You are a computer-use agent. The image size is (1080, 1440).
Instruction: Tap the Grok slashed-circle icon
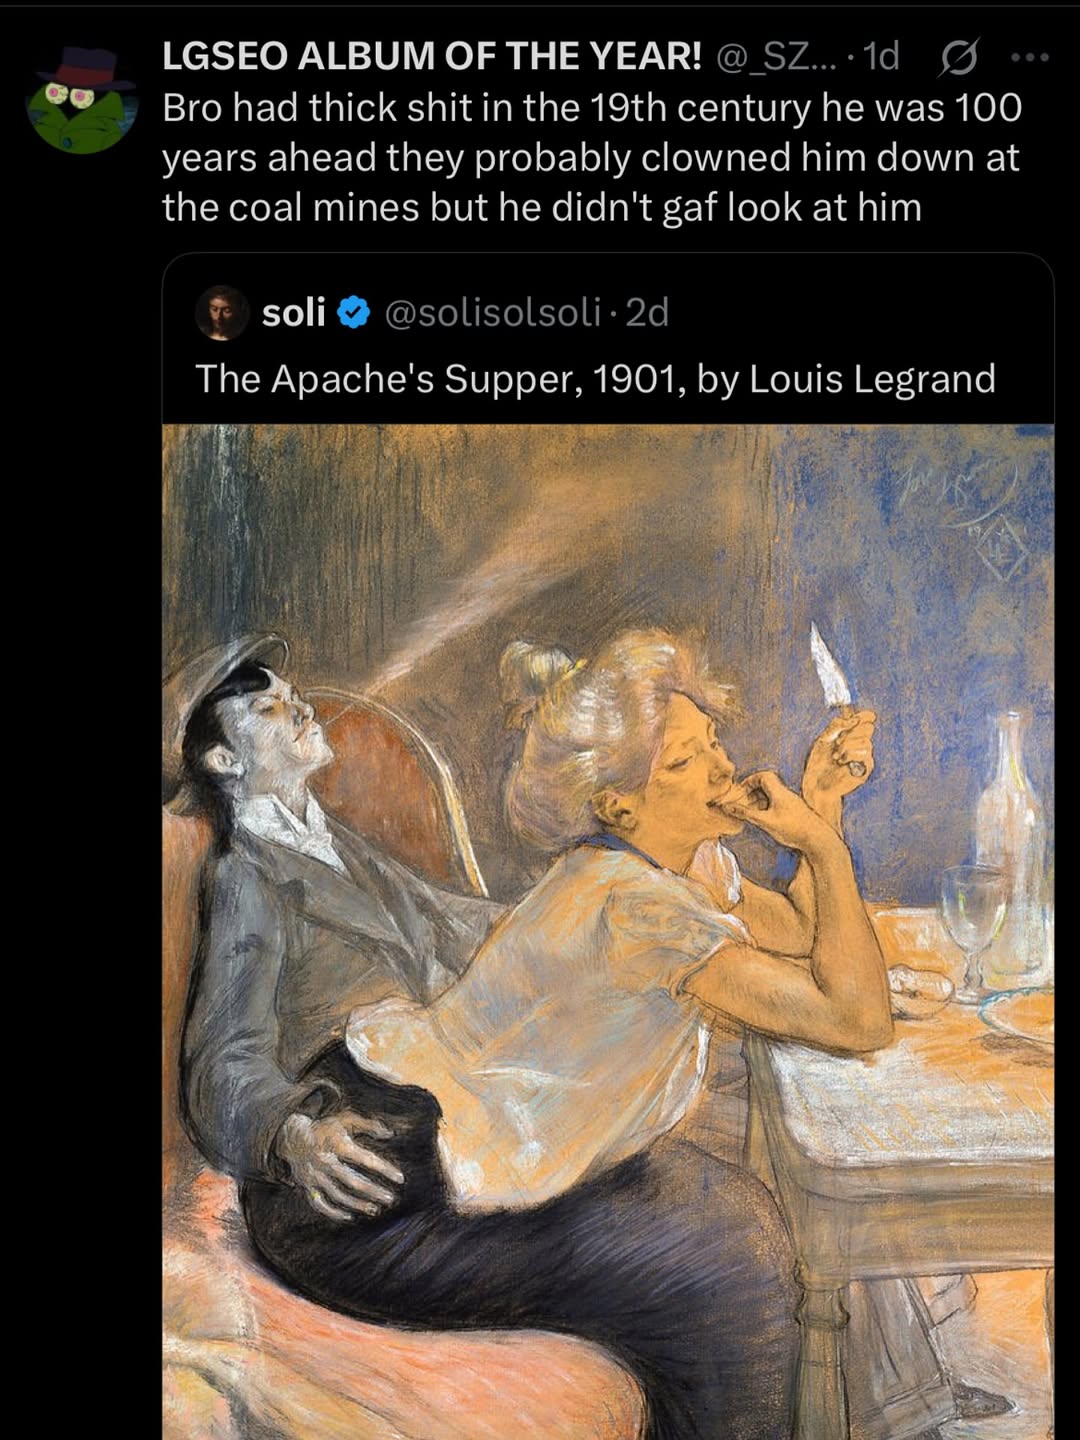(x=958, y=59)
